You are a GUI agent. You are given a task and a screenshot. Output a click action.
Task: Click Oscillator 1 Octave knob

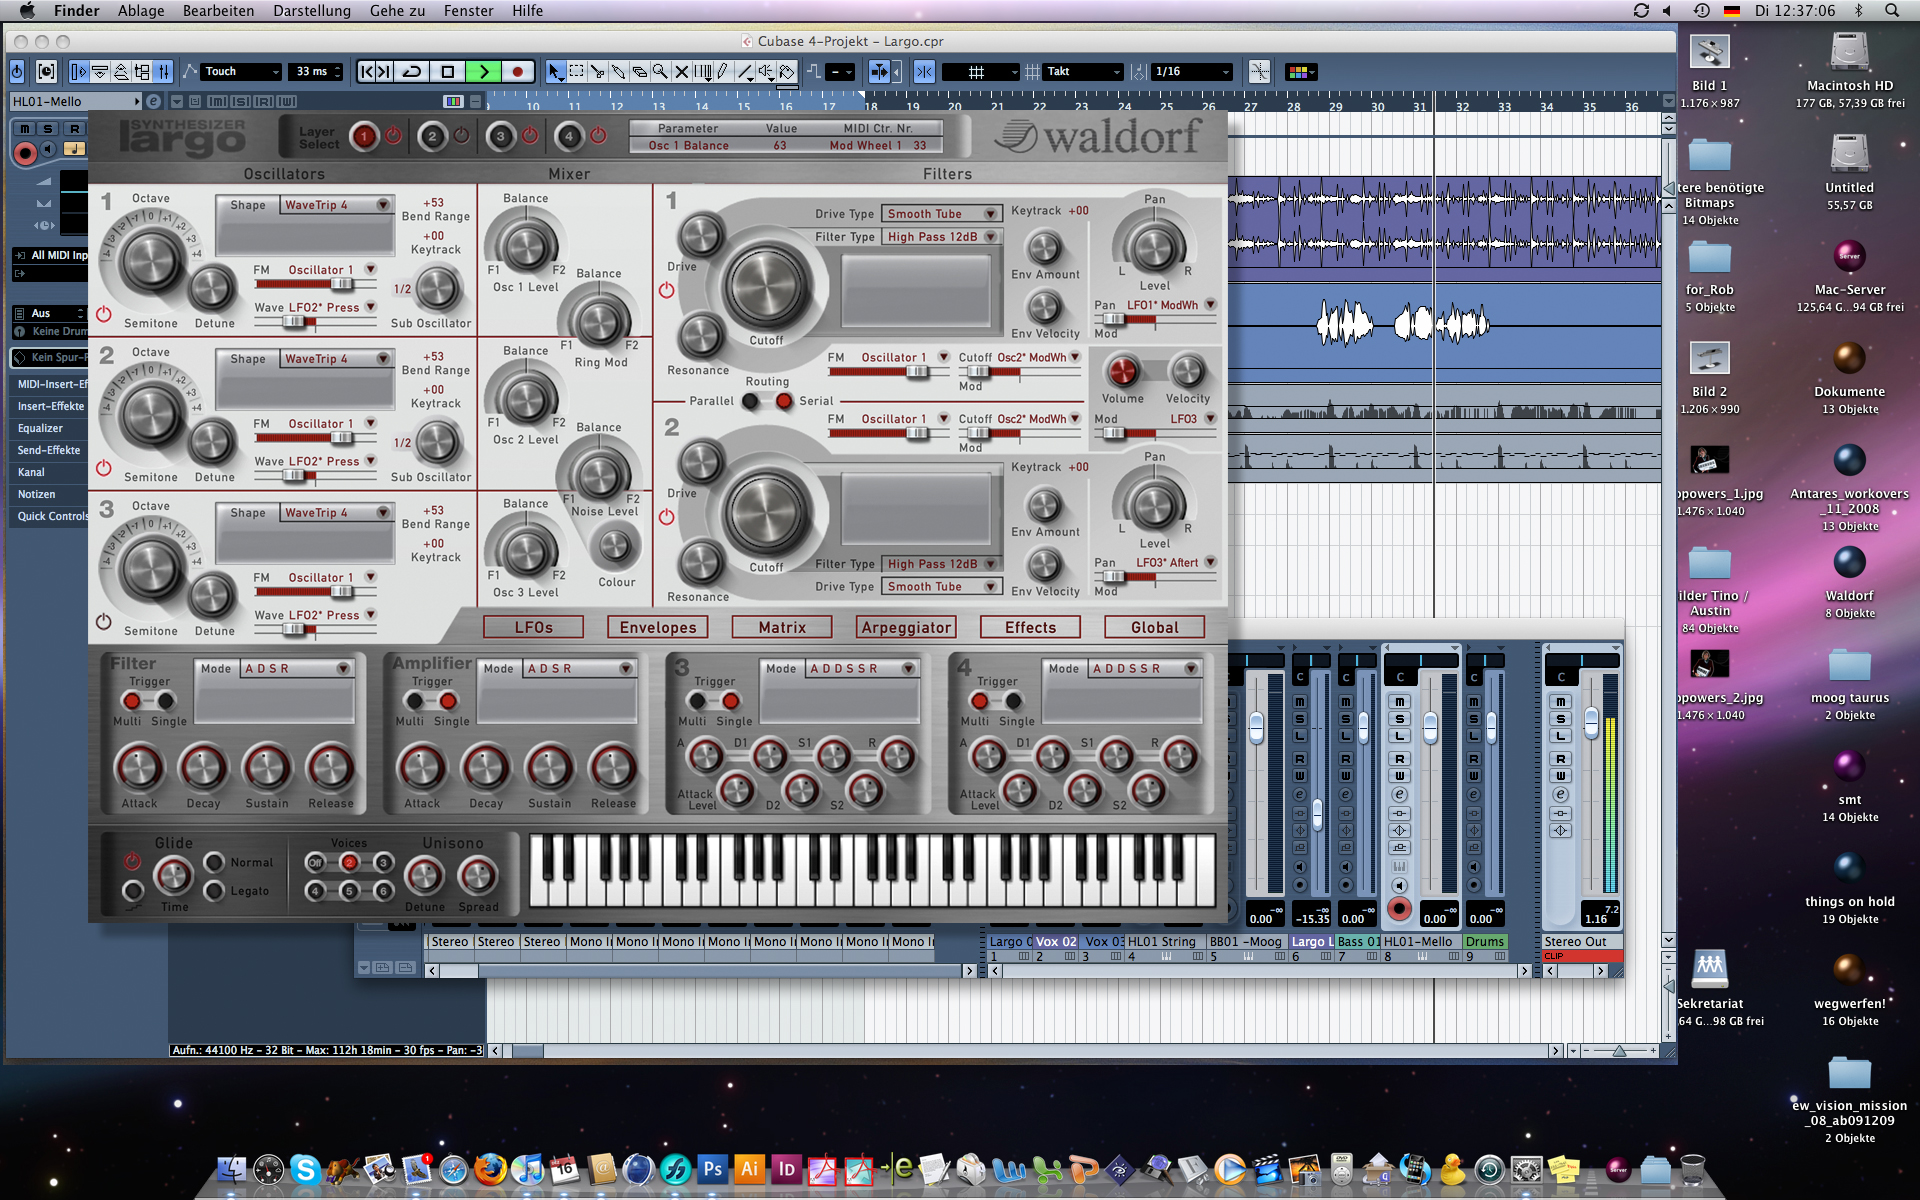(152, 260)
